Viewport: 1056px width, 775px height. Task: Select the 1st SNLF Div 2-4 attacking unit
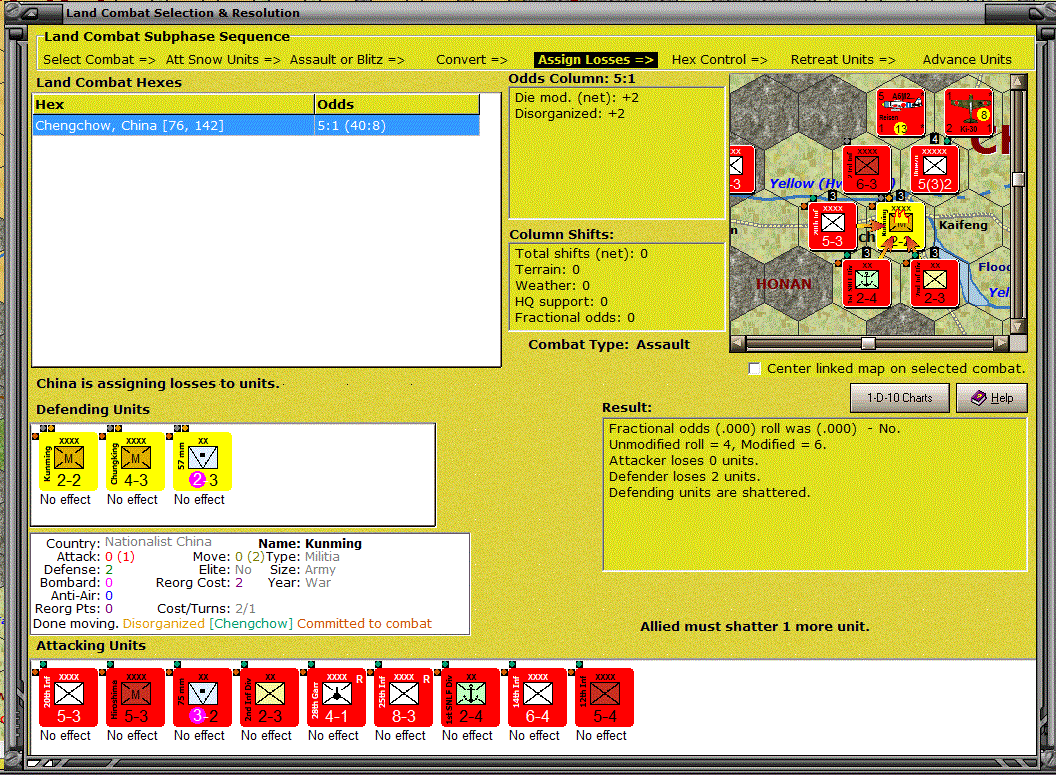(471, 698)
